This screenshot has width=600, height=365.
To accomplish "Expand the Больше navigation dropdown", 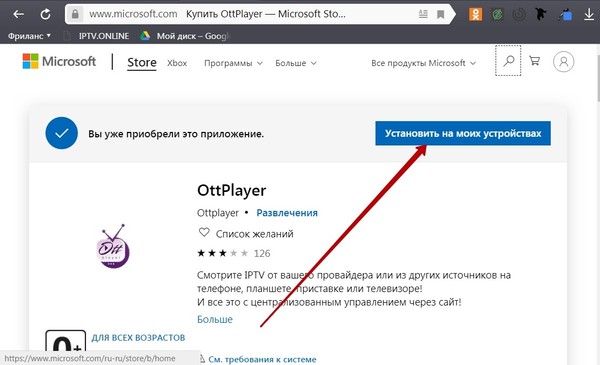I will click(x=296, y=63).
